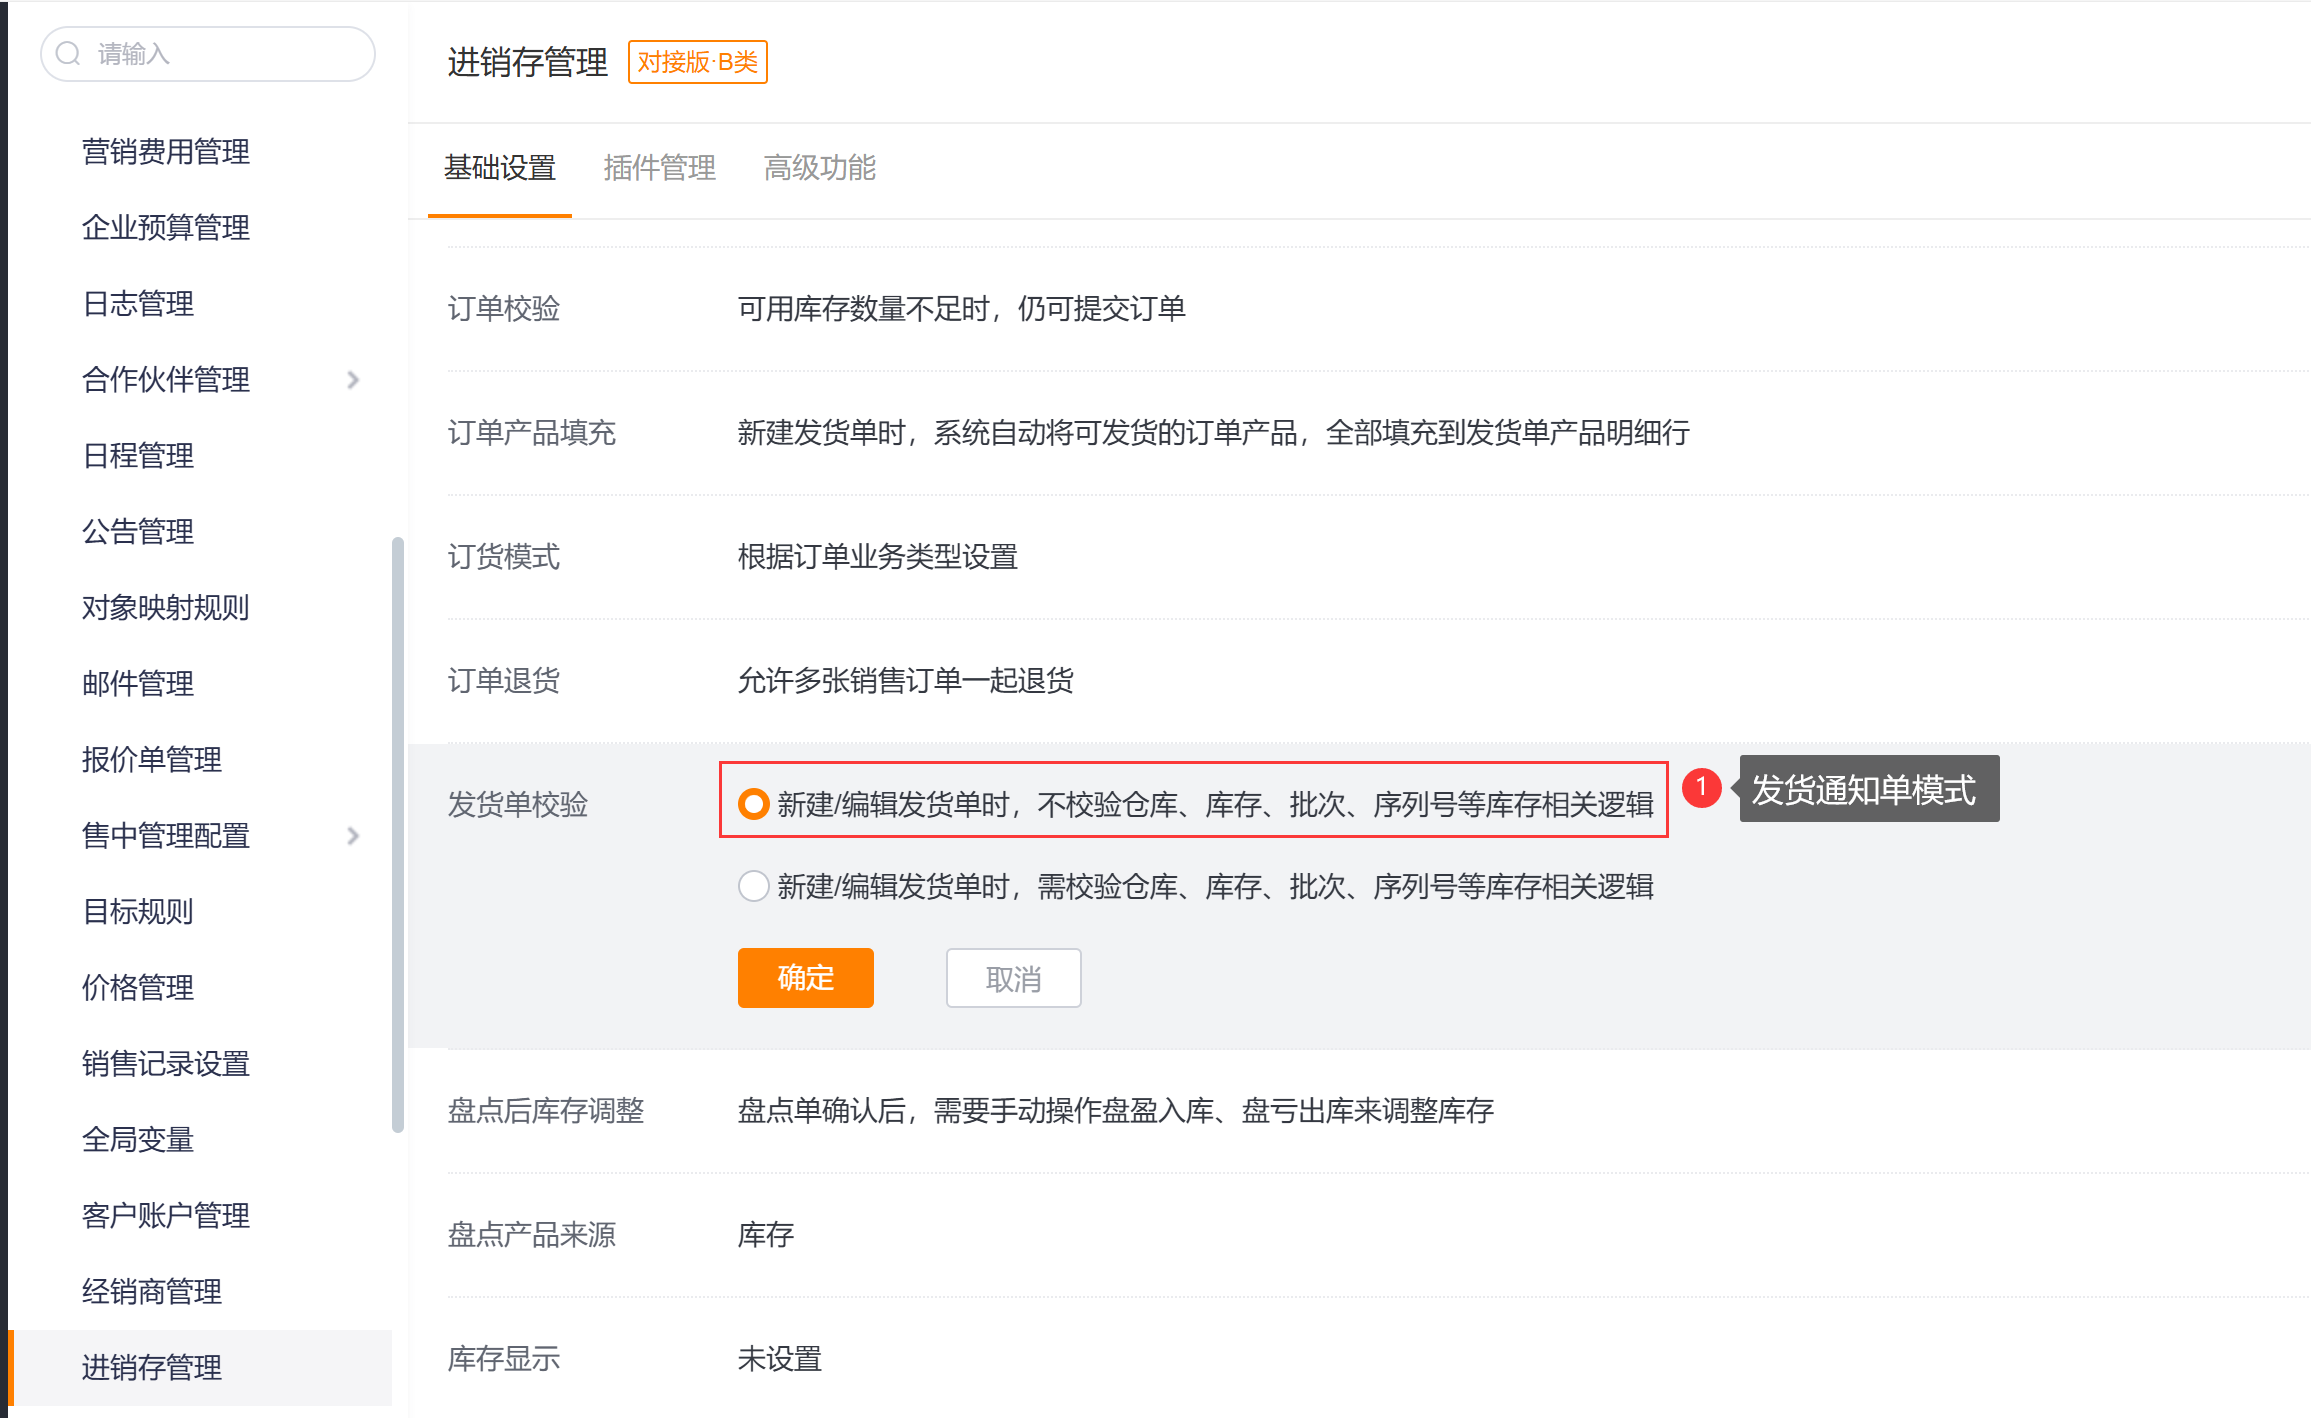The image size is (2311, 1418).
Task: Switch to 高级功能 tab
Action: (x=819, y=168)
